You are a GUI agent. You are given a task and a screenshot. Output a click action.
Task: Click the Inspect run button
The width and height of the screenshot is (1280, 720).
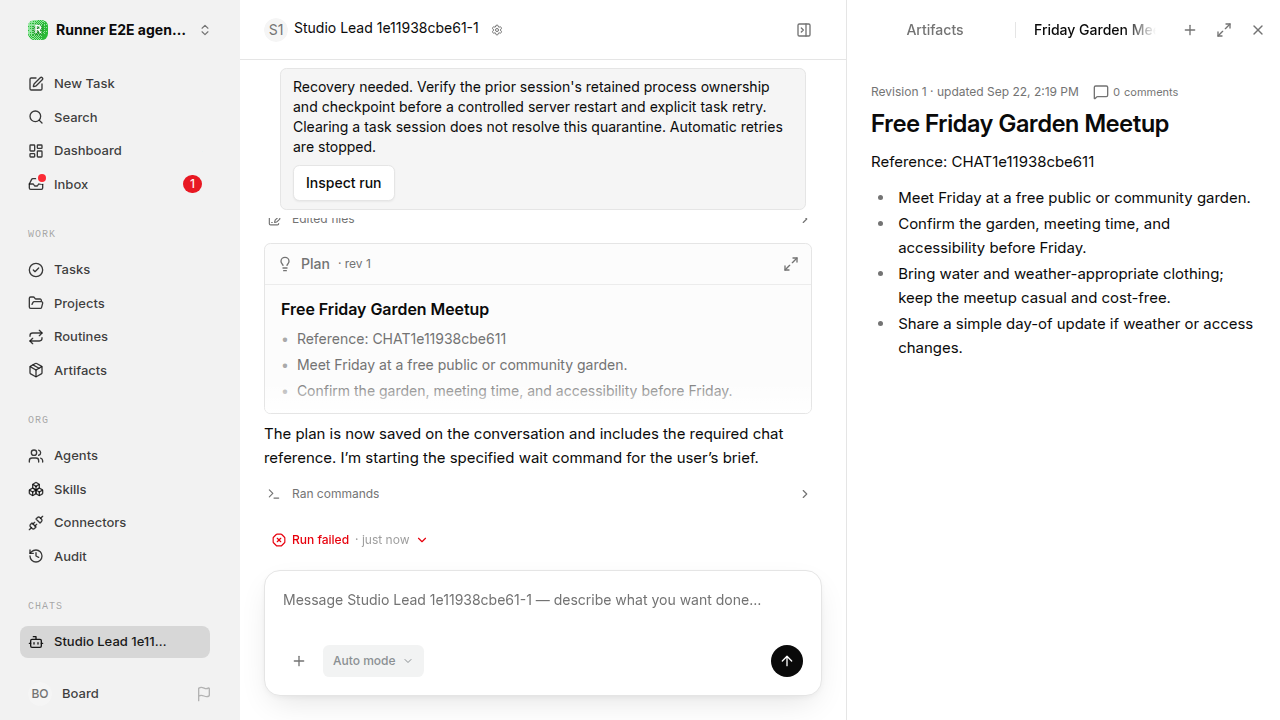(x=343, y=183)
